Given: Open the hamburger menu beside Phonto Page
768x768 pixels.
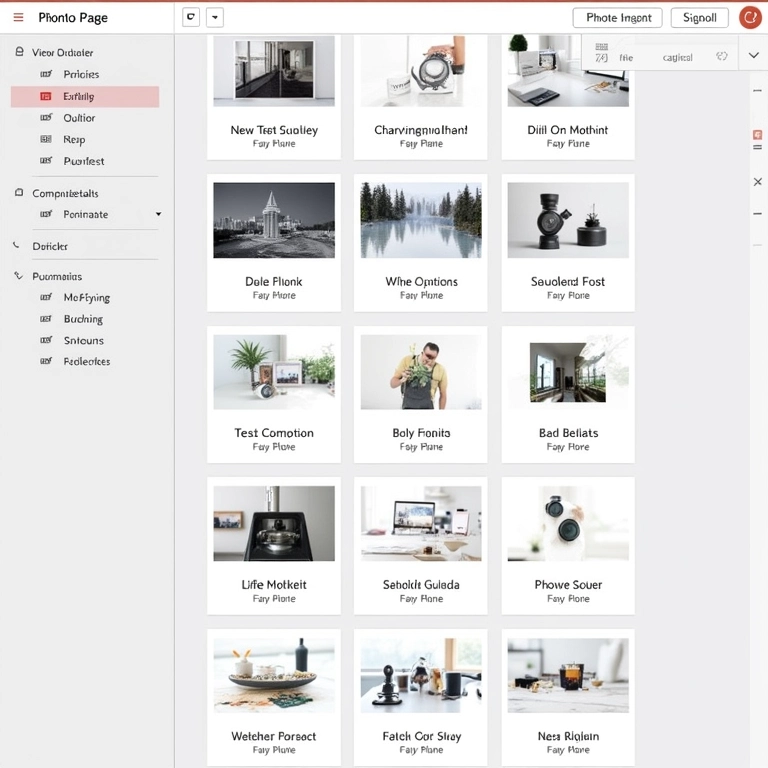Looking at the screenshot, I should point(18,18).
